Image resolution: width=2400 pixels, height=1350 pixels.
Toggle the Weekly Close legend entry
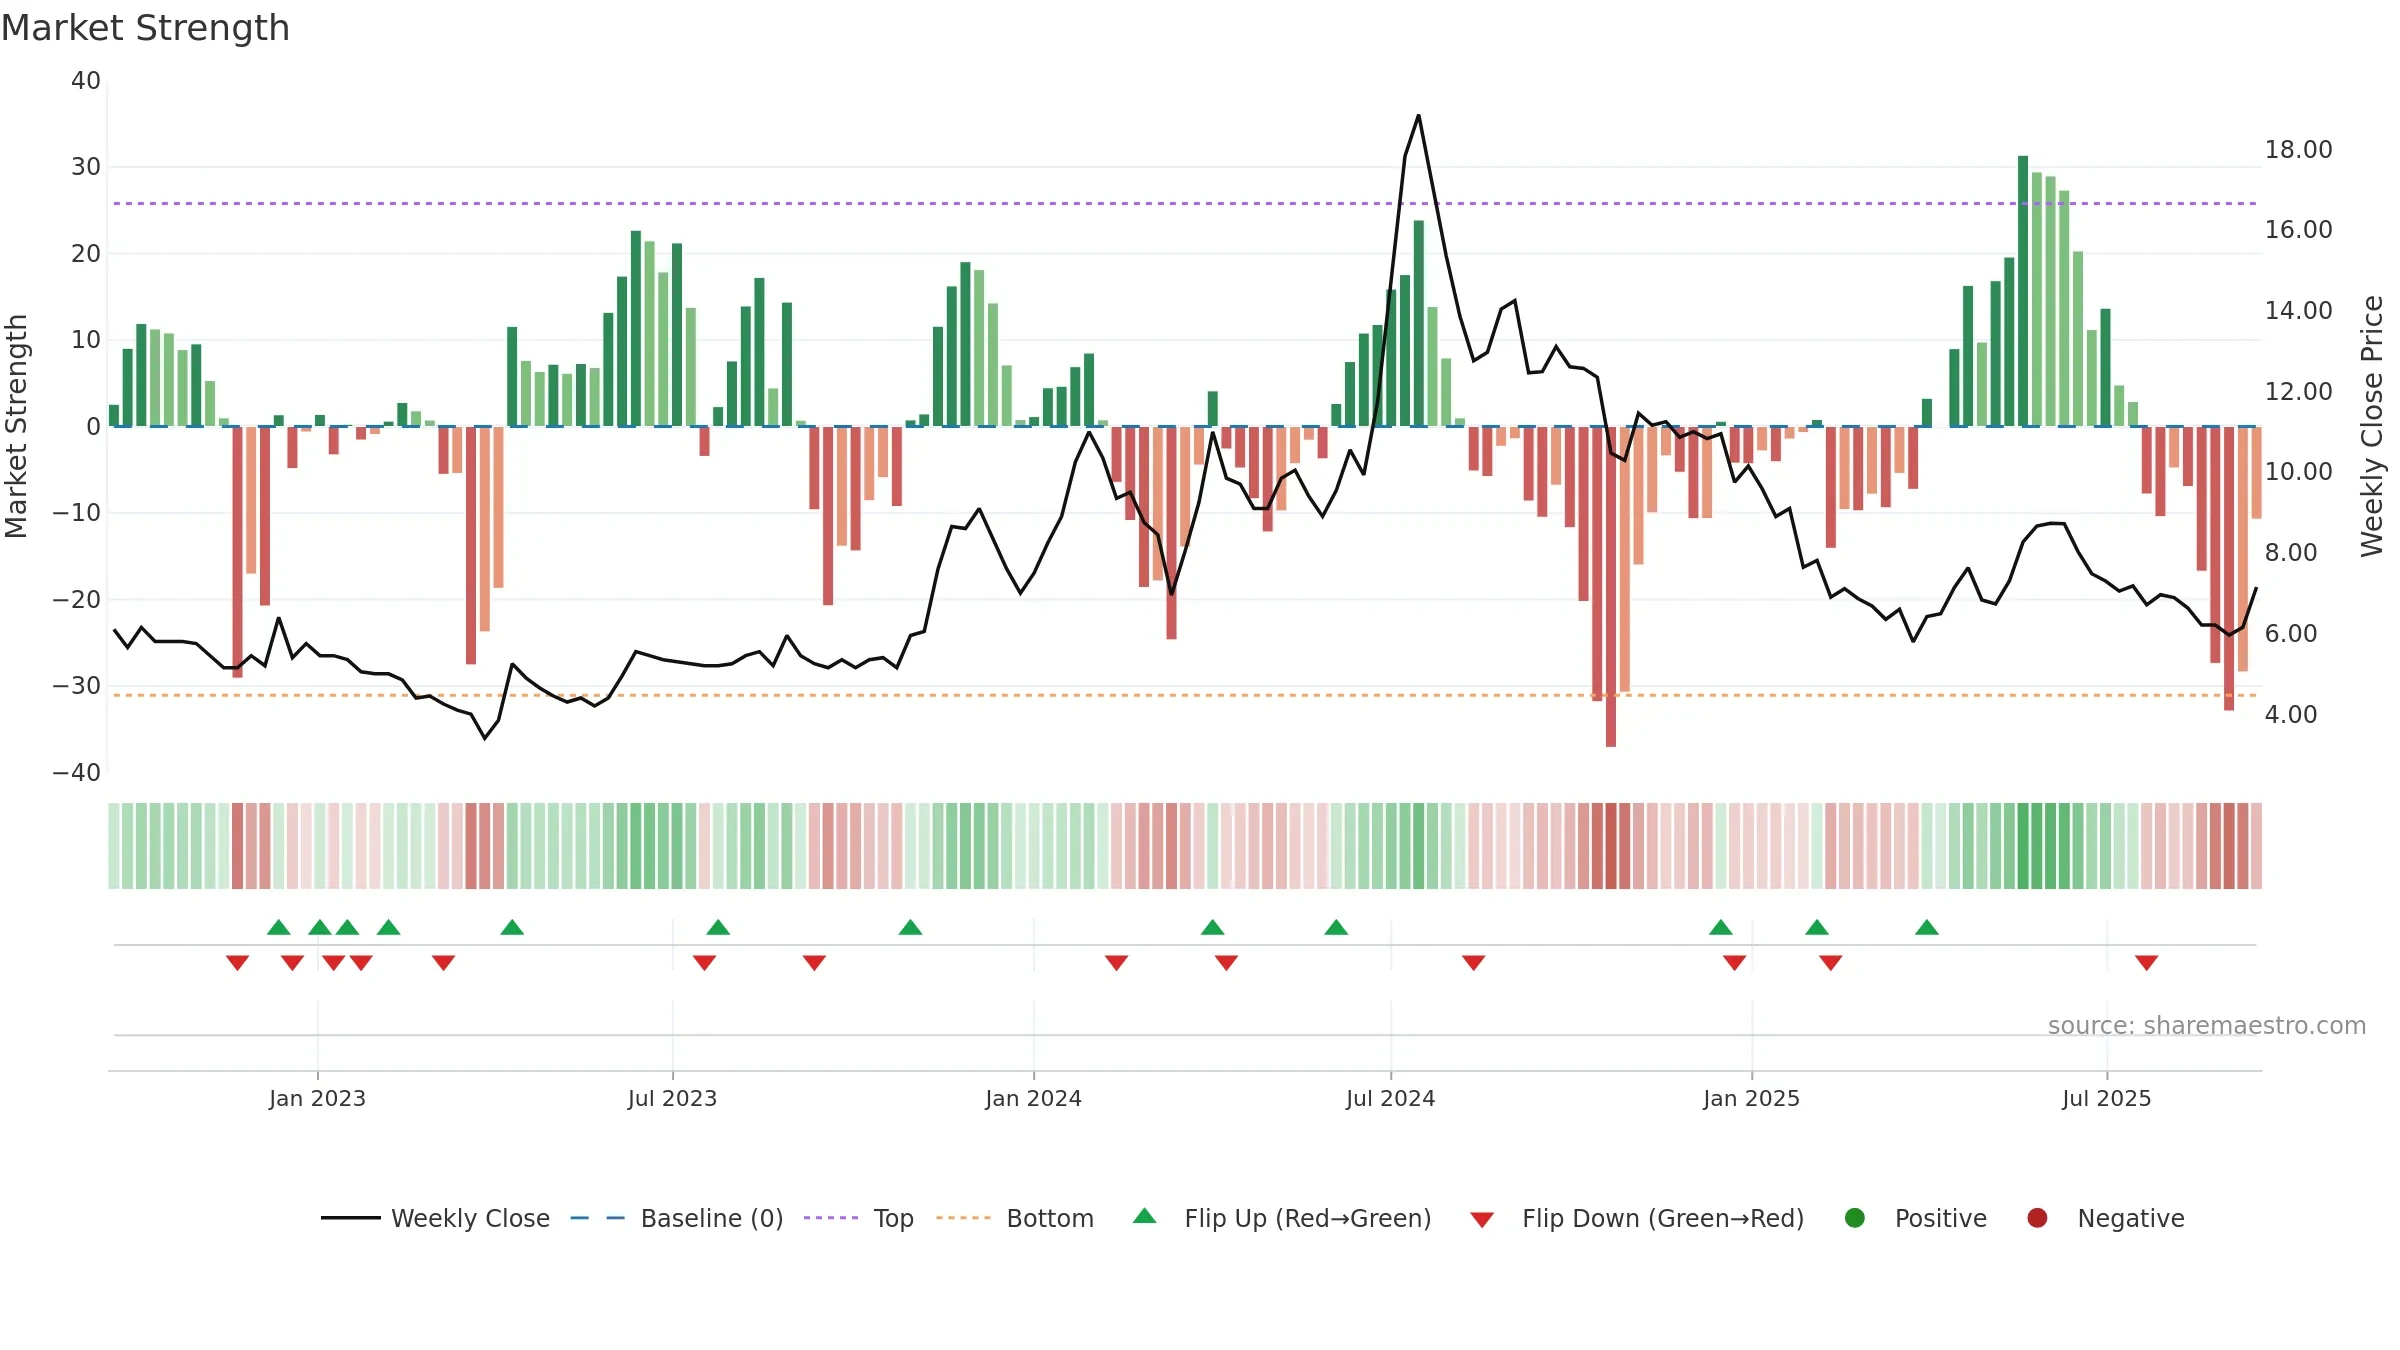click(x=435, y=1218)
